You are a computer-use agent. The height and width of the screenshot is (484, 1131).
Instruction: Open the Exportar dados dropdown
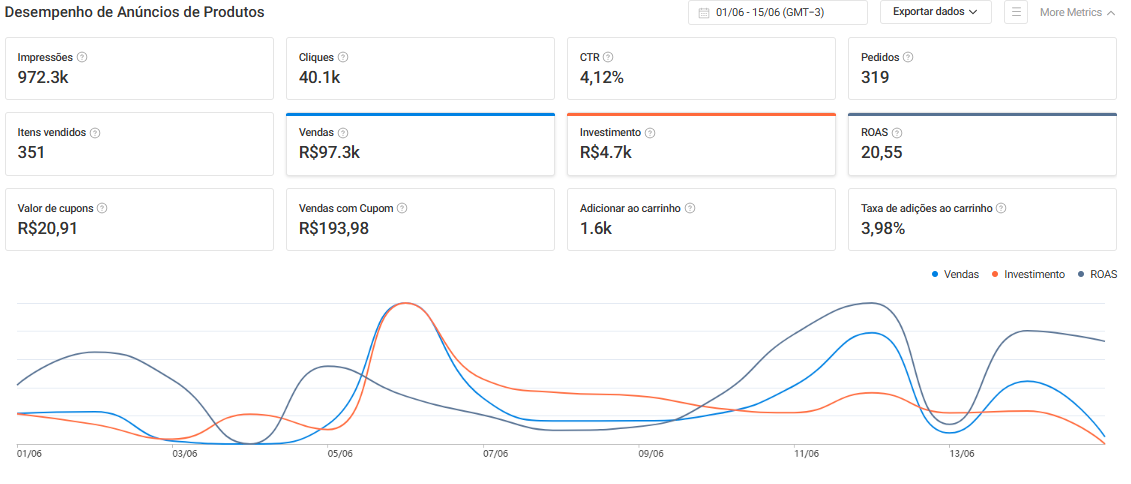click(x=936, y=12)
